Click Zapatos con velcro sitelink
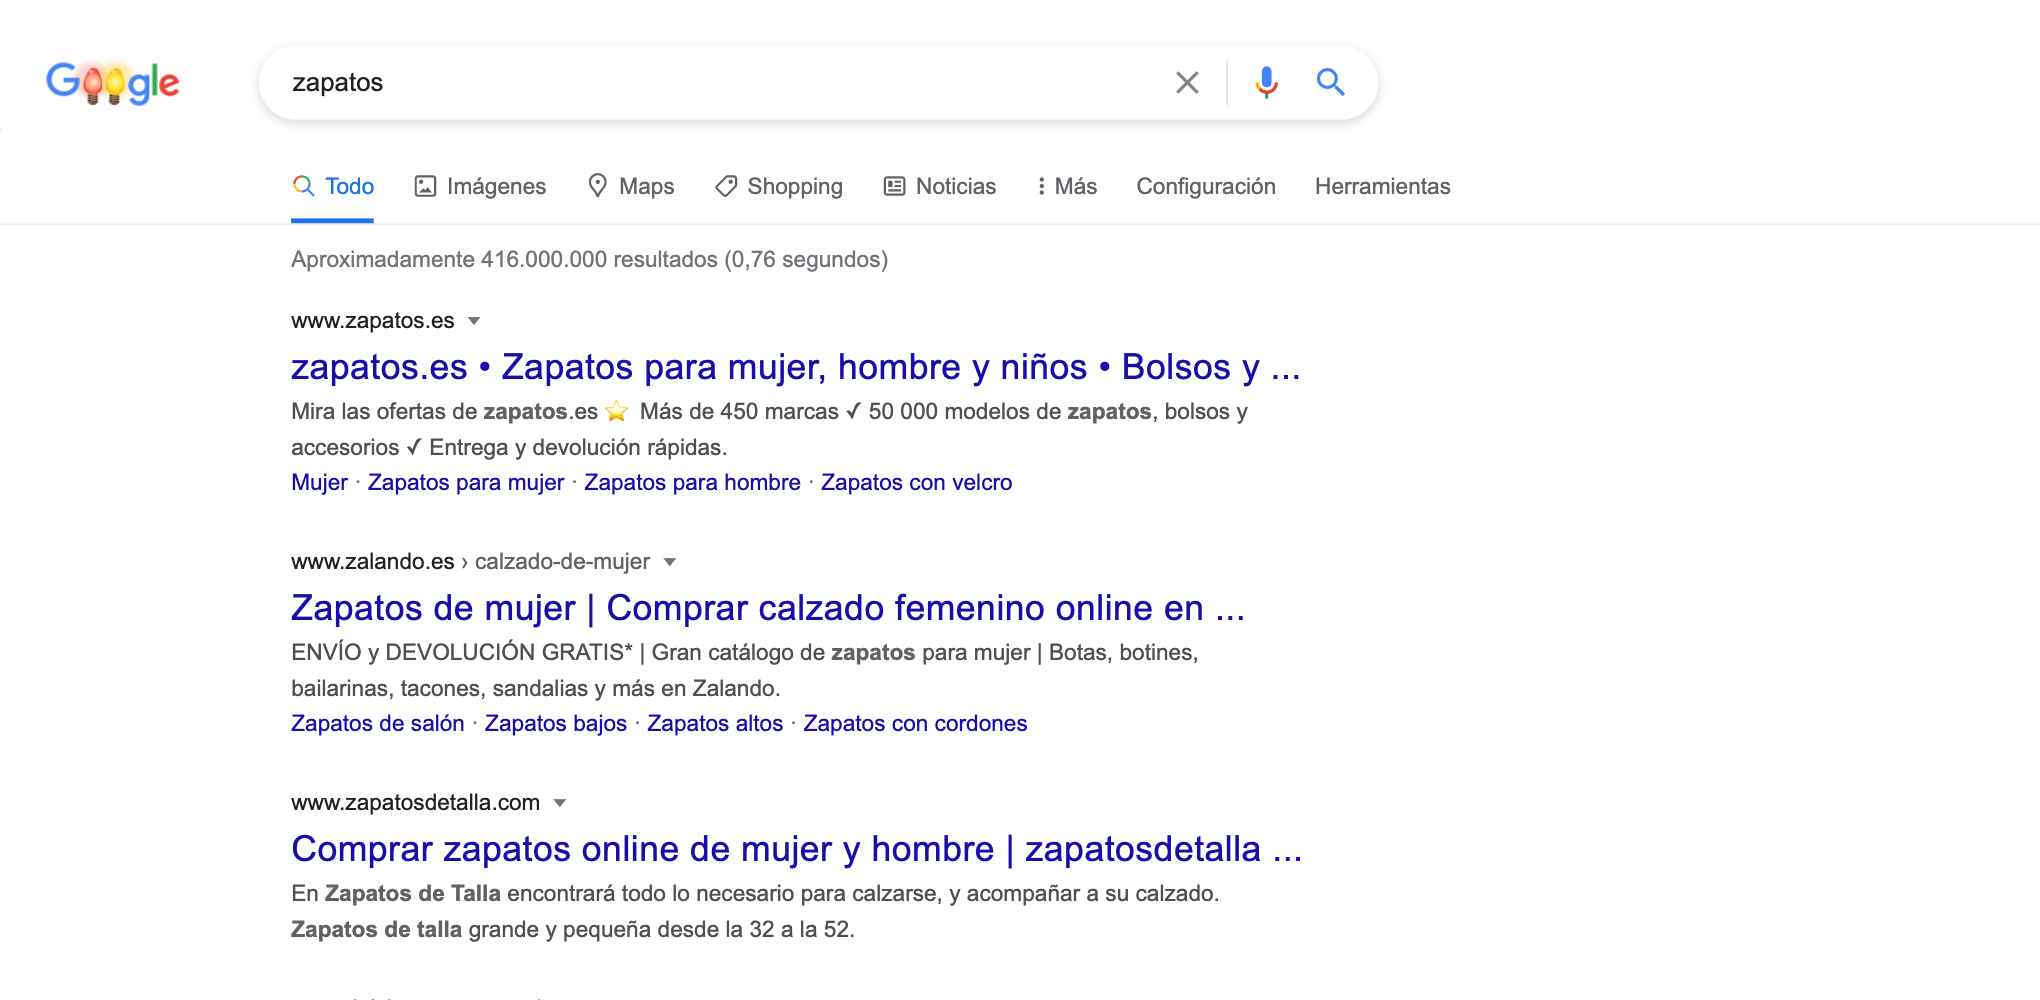 click(x=916, y=482)
